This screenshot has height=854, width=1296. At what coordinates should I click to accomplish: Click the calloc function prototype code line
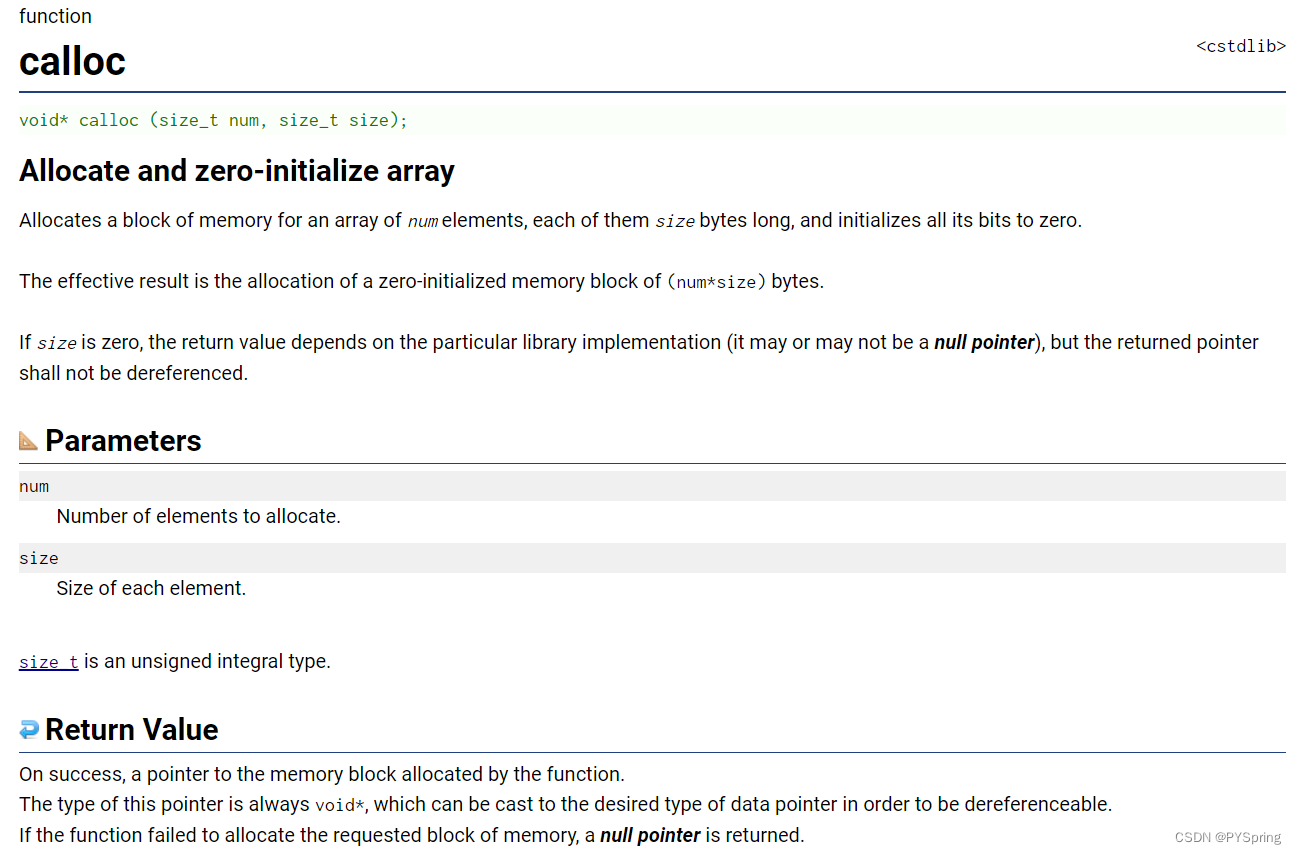click(652, 120)
